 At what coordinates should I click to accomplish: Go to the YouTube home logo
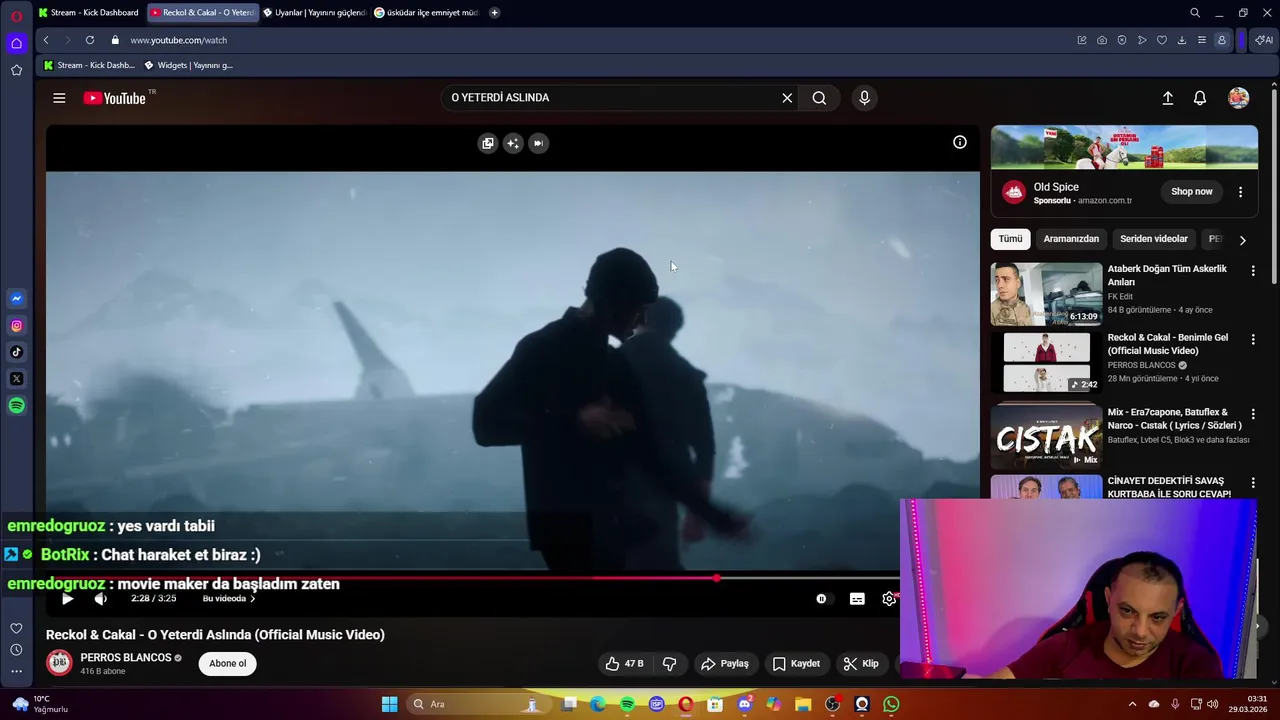(115, 98)
